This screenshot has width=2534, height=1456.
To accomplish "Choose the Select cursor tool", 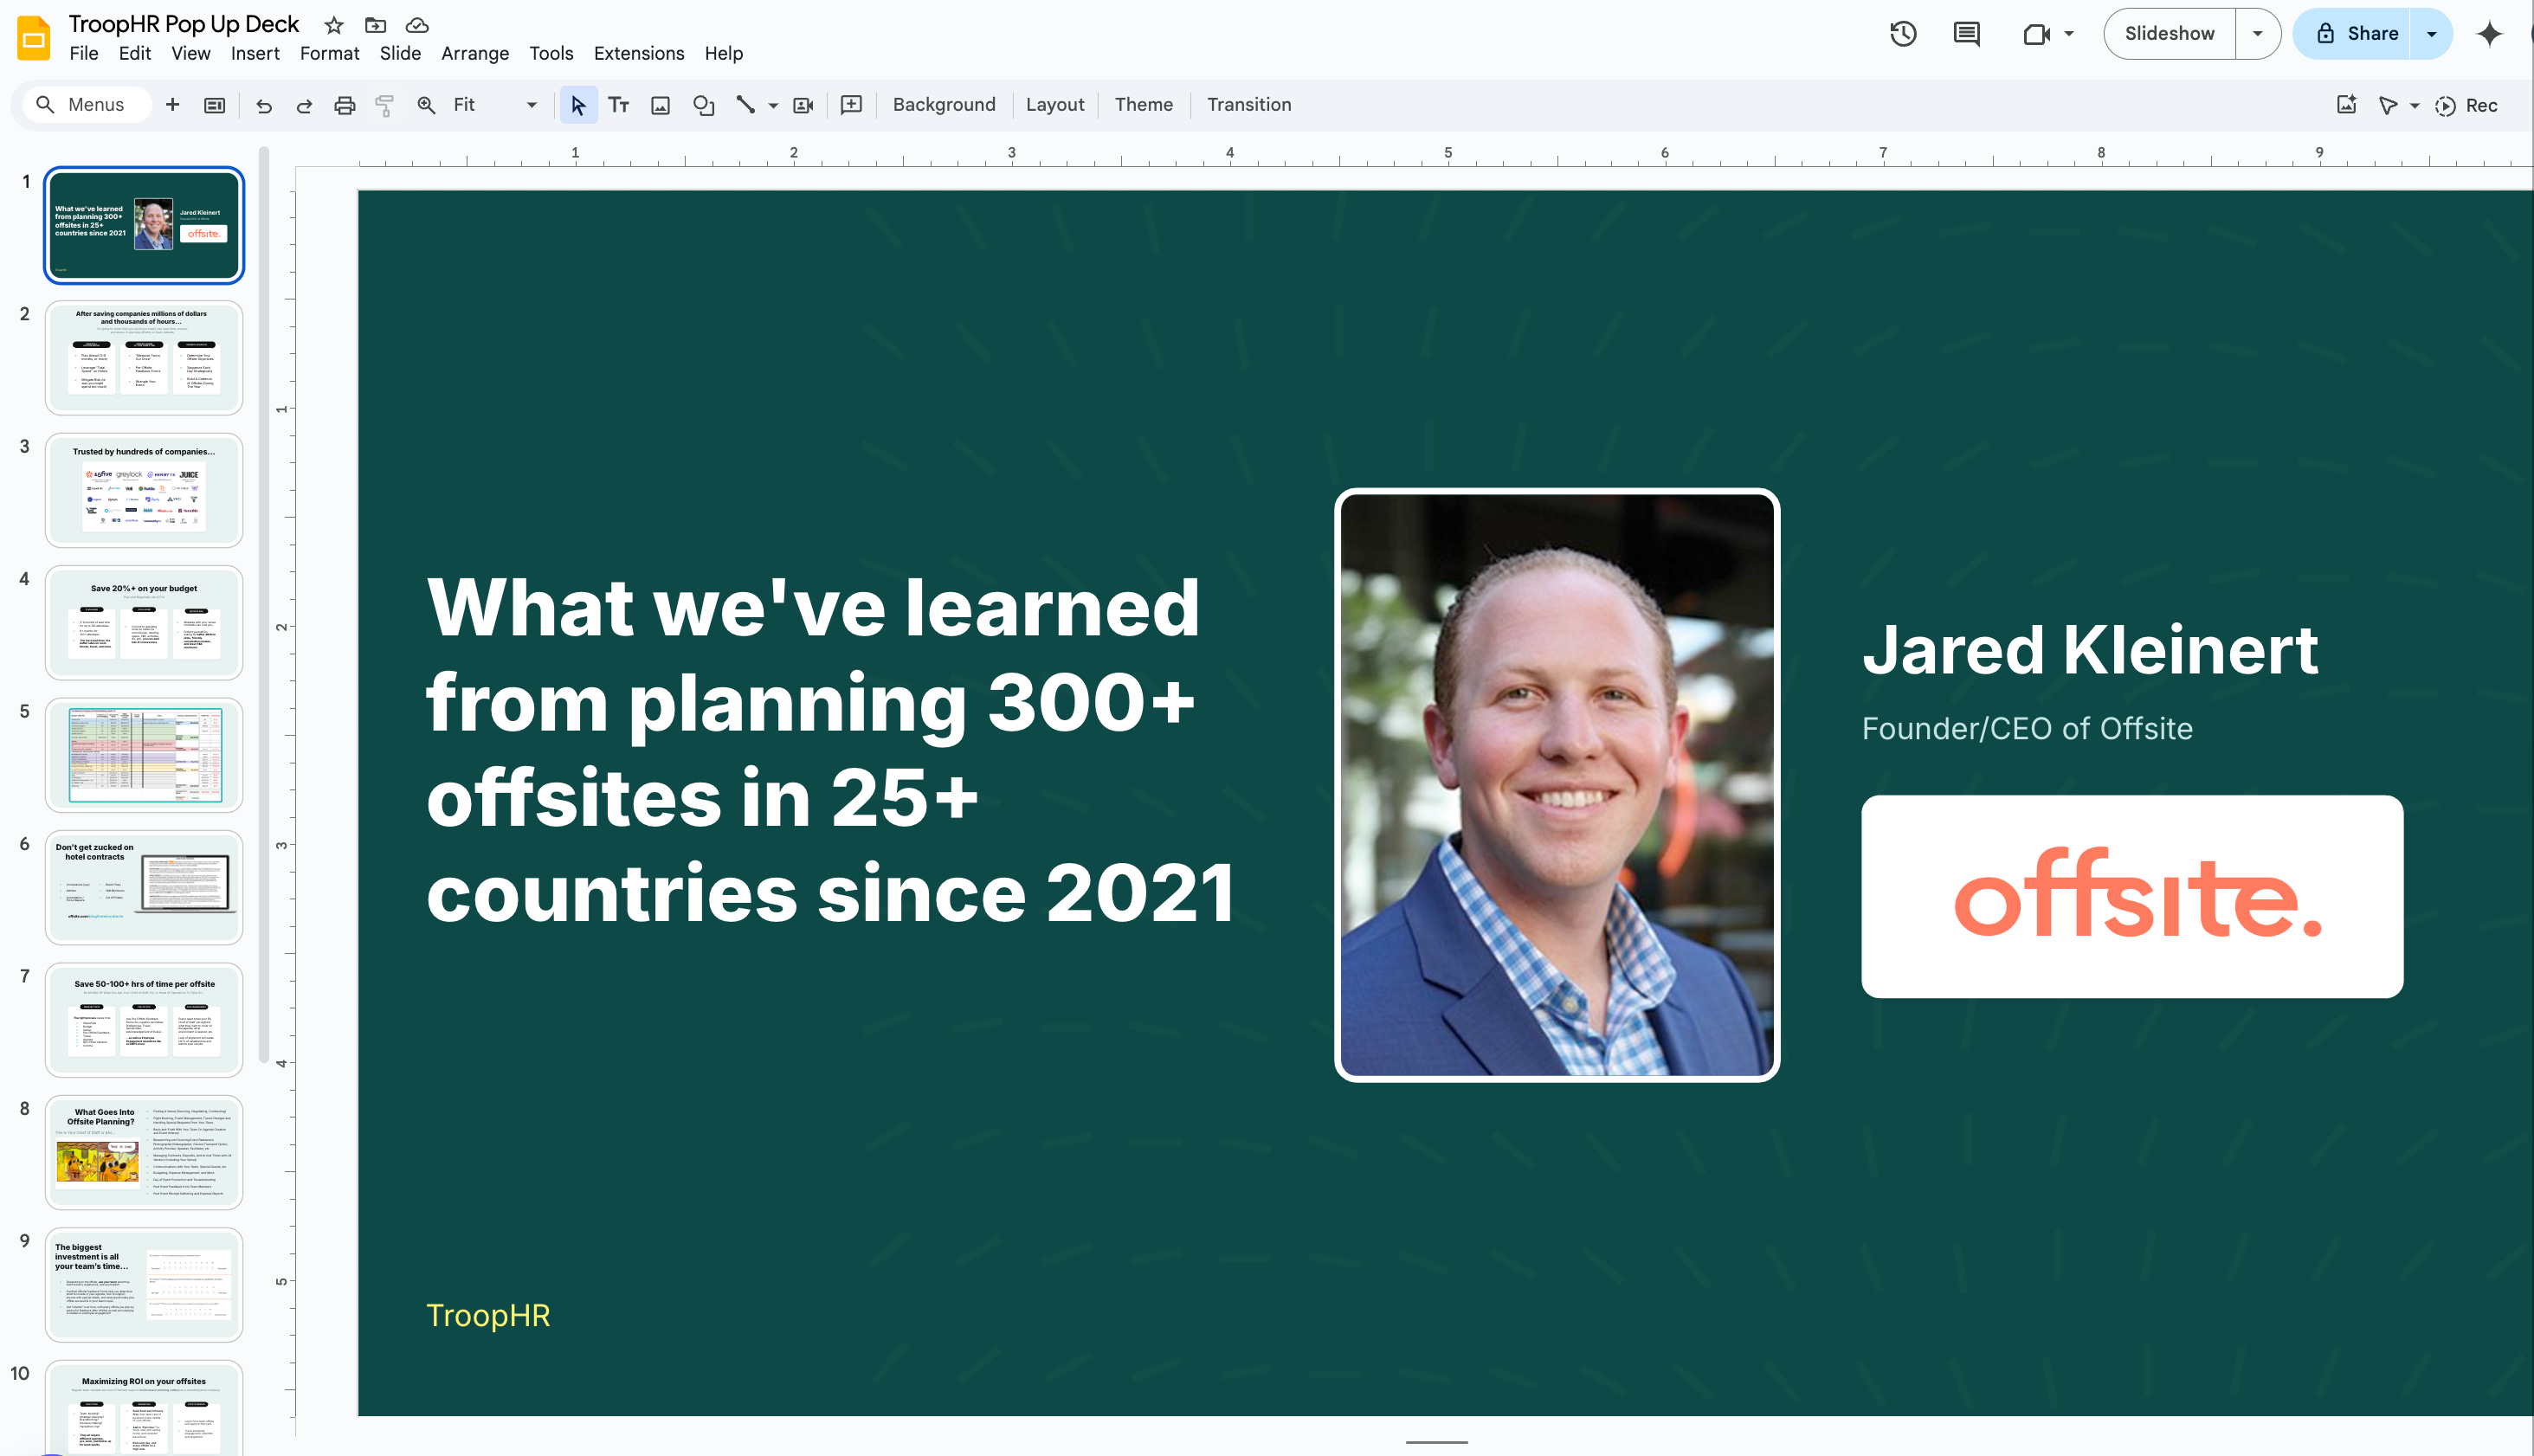I will point(578,105).
